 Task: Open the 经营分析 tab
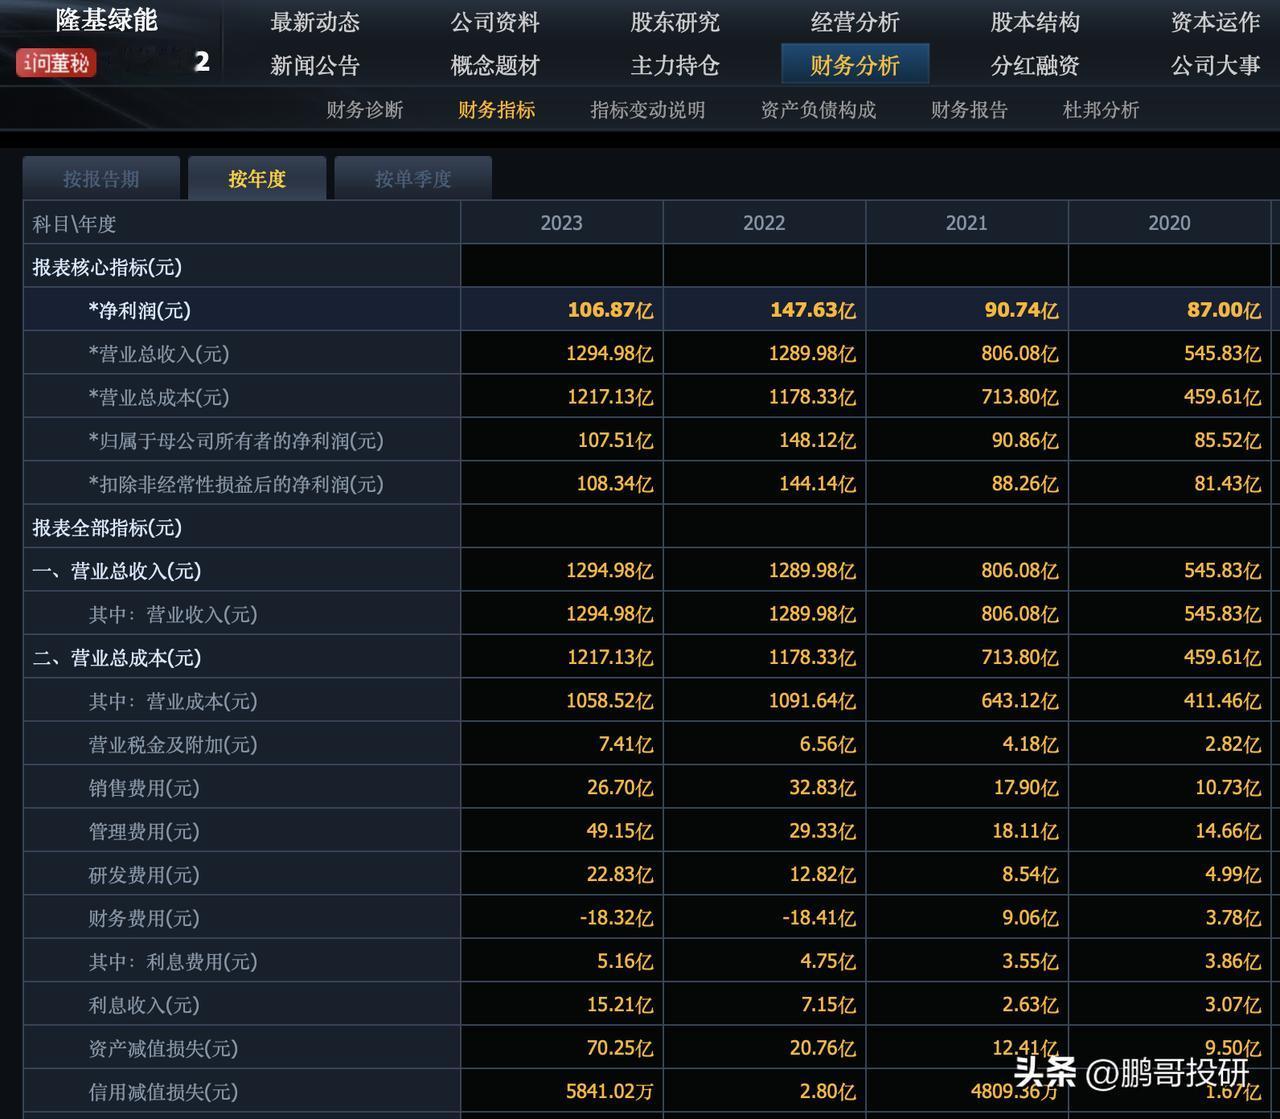click(855, 22)
